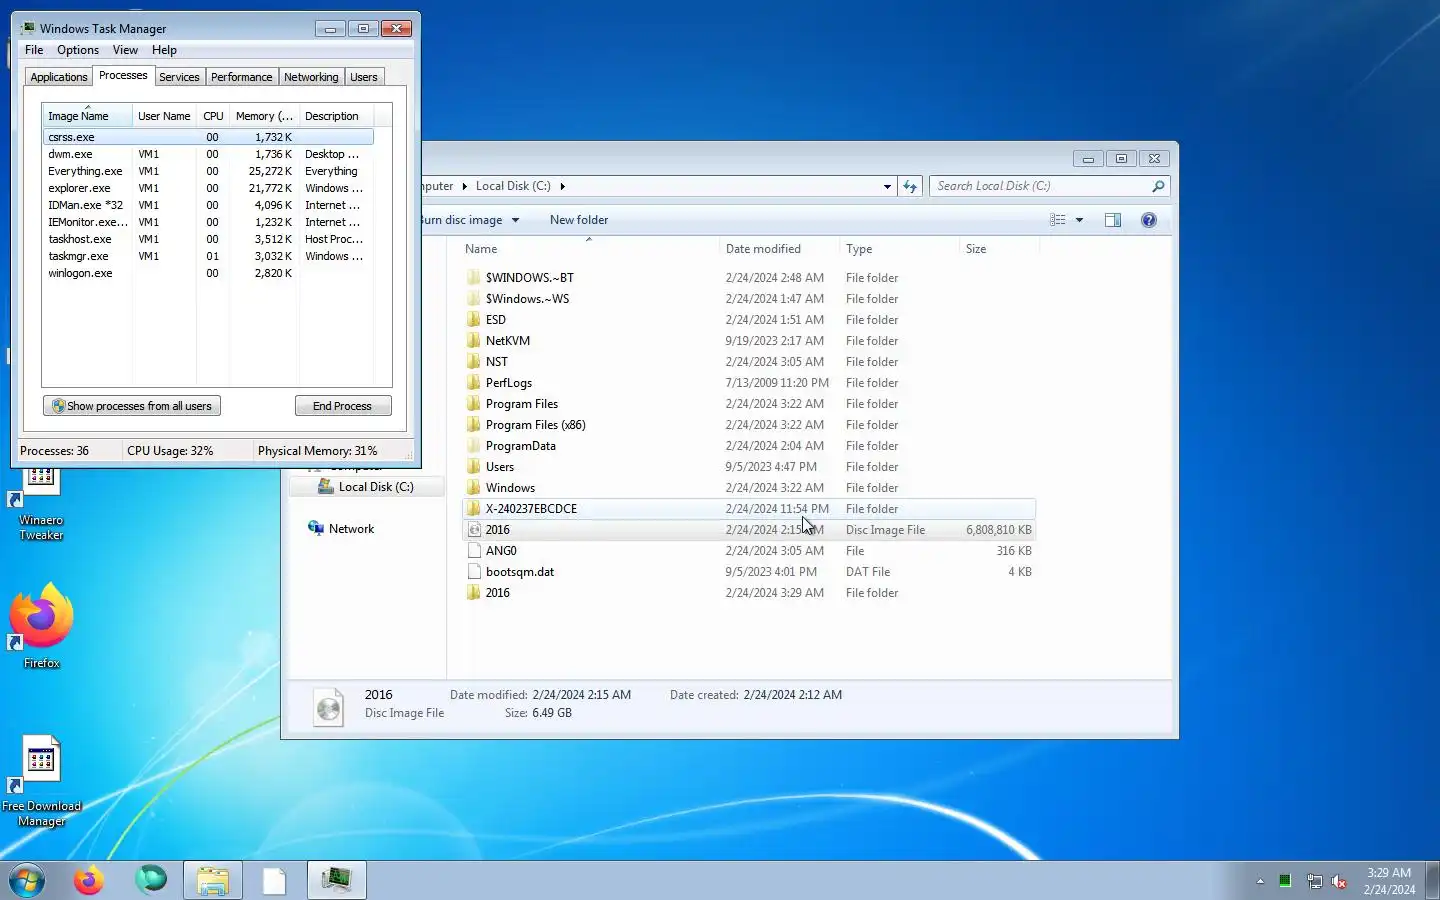Expand the Burn disc image dropdown arrow
This screenshot has width=1440, height=900.
[x=516, y=220]
